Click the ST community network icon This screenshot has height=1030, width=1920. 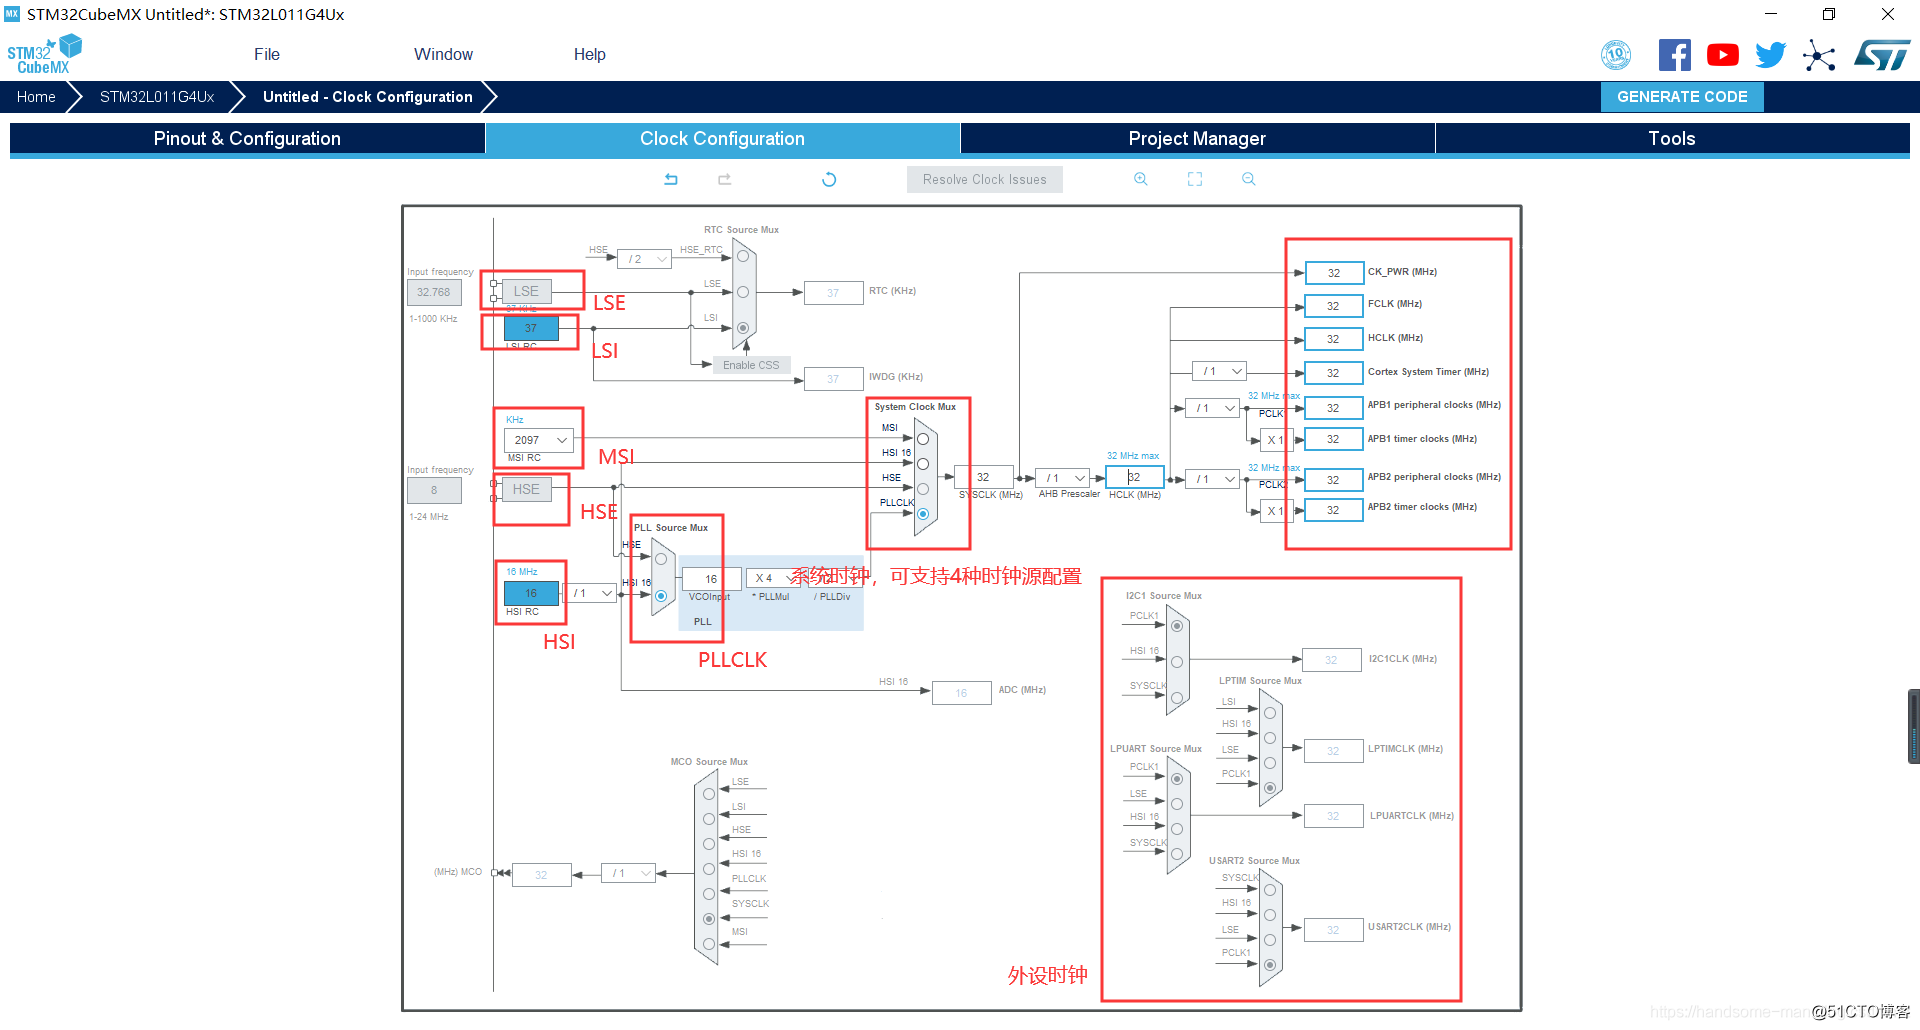(x=1819, y=55)
